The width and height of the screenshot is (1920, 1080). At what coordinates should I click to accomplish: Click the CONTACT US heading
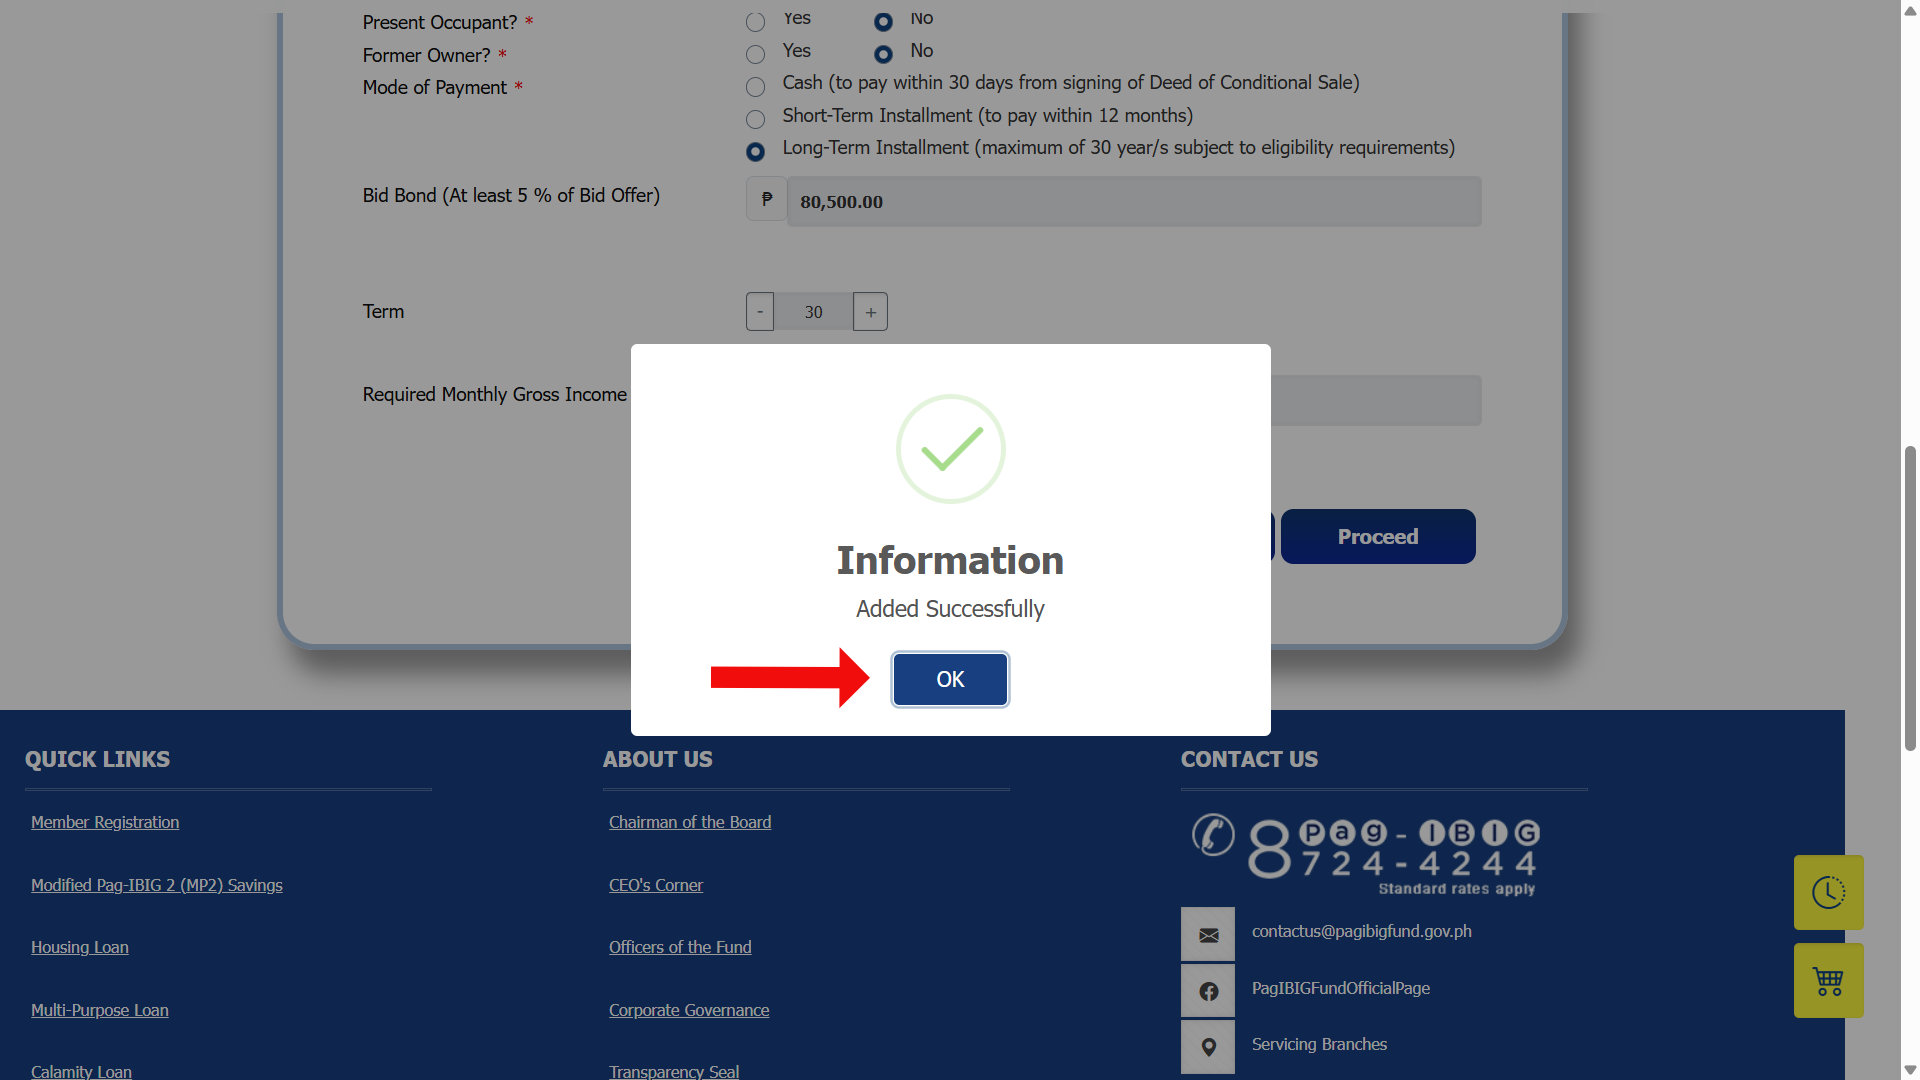click(x=1249, y=759)
